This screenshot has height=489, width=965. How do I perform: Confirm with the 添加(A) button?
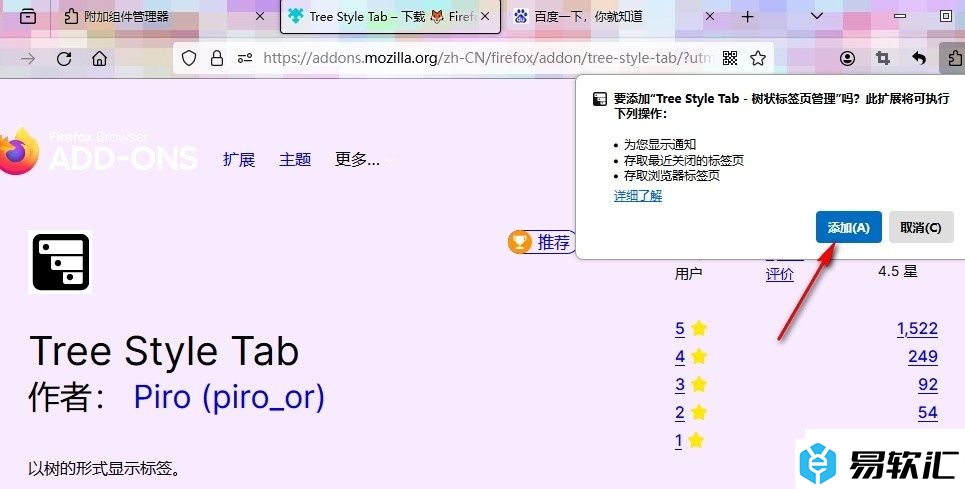(x=849, y=228)
